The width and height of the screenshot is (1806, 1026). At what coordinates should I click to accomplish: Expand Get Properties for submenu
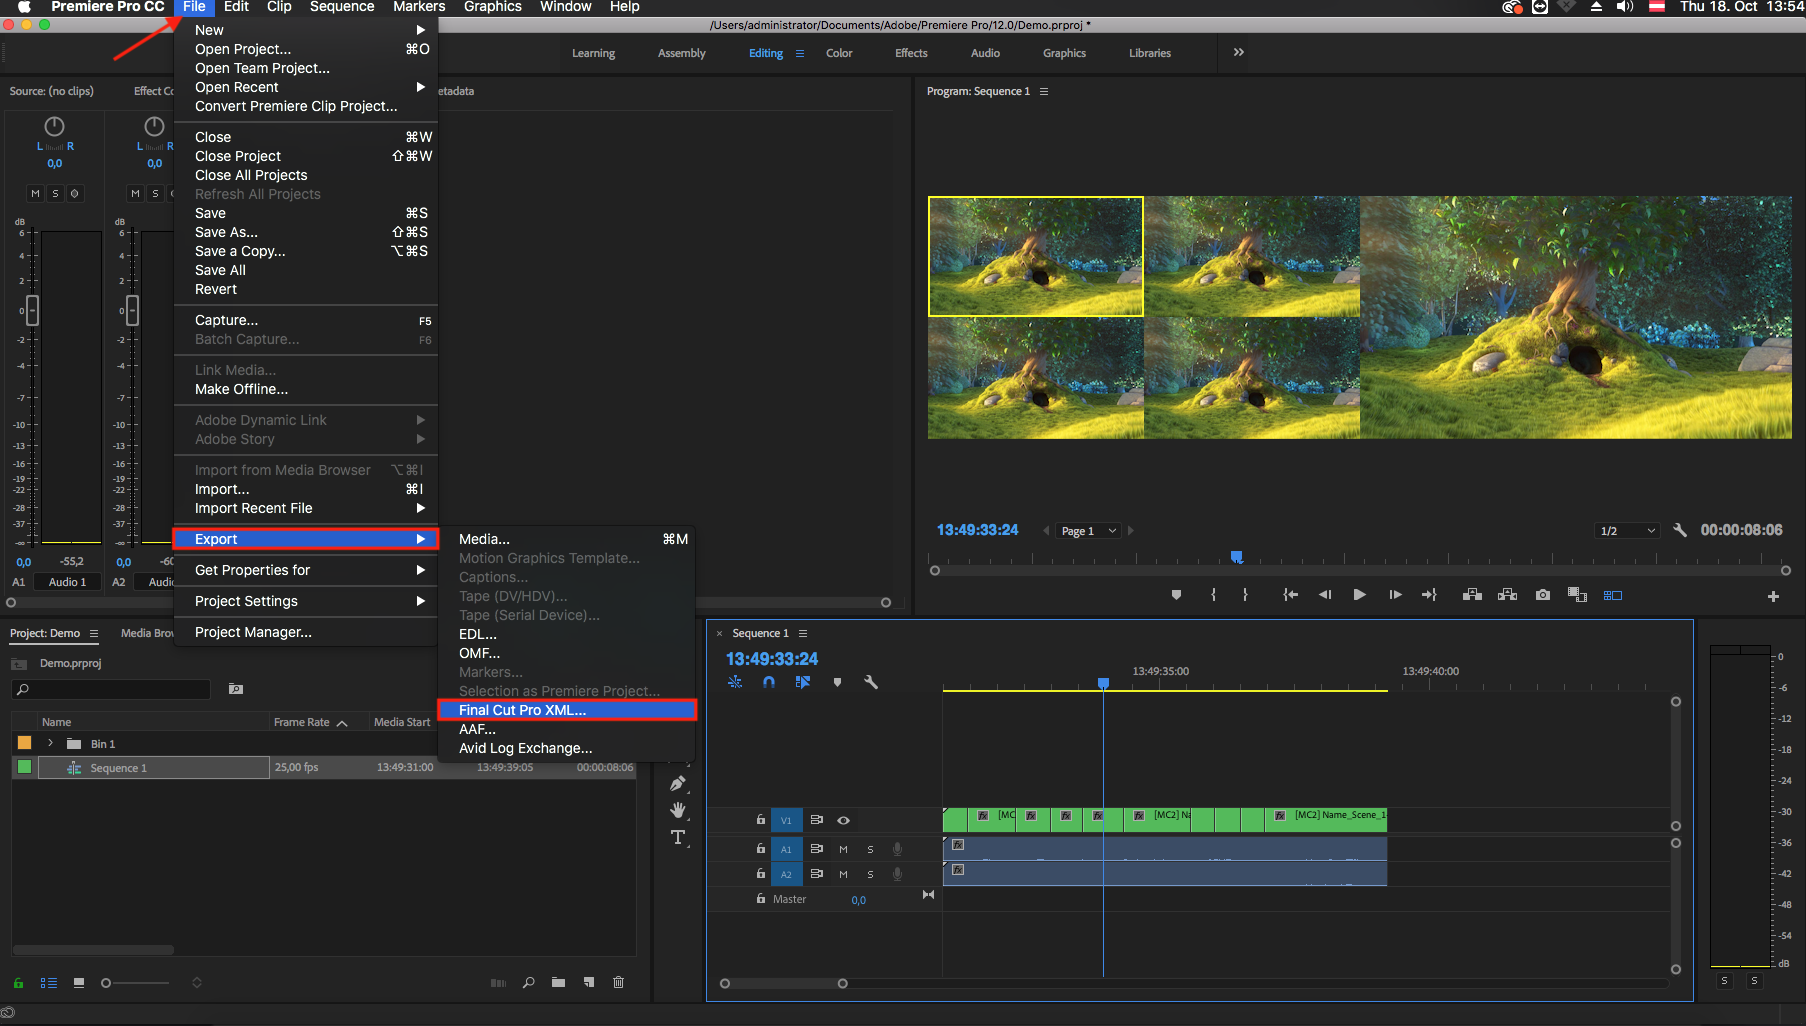(306, 570)
